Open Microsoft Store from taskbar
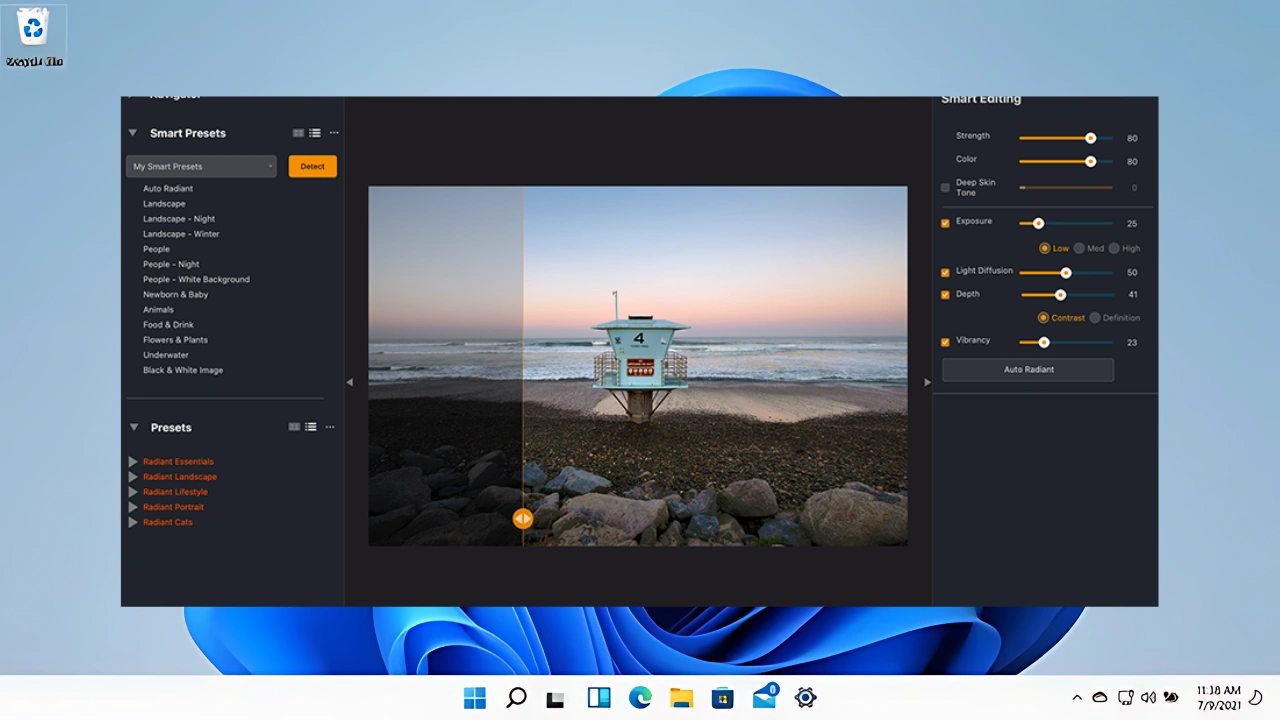Viewport: 1280px width, 720px height. (x=723, y=698)
